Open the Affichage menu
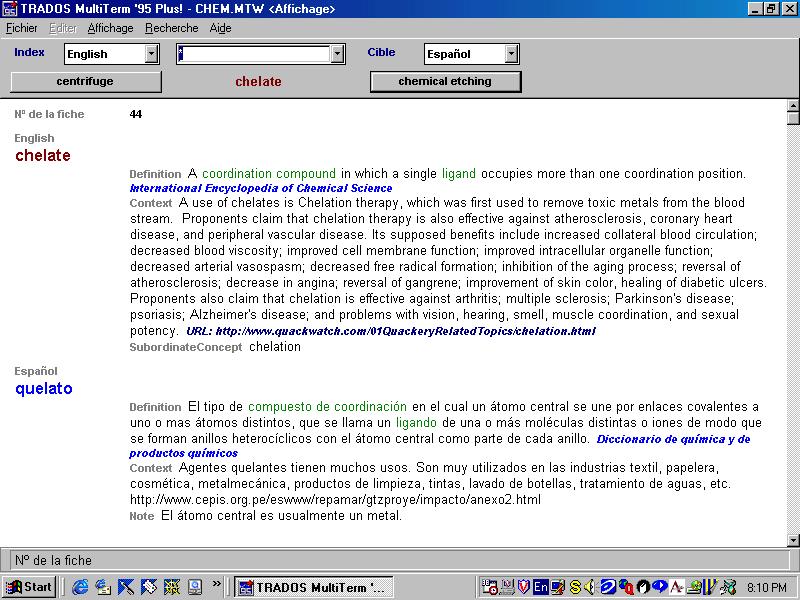Screen dimensions: 800x600 (110, 28)
